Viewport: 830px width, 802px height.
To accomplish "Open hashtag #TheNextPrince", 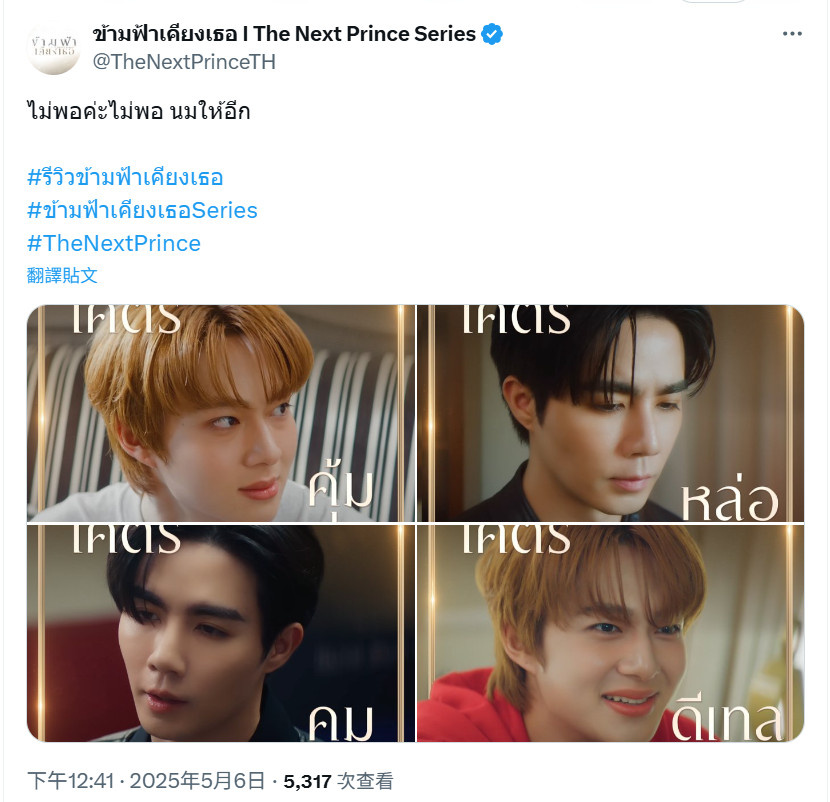I will [114, 244].
